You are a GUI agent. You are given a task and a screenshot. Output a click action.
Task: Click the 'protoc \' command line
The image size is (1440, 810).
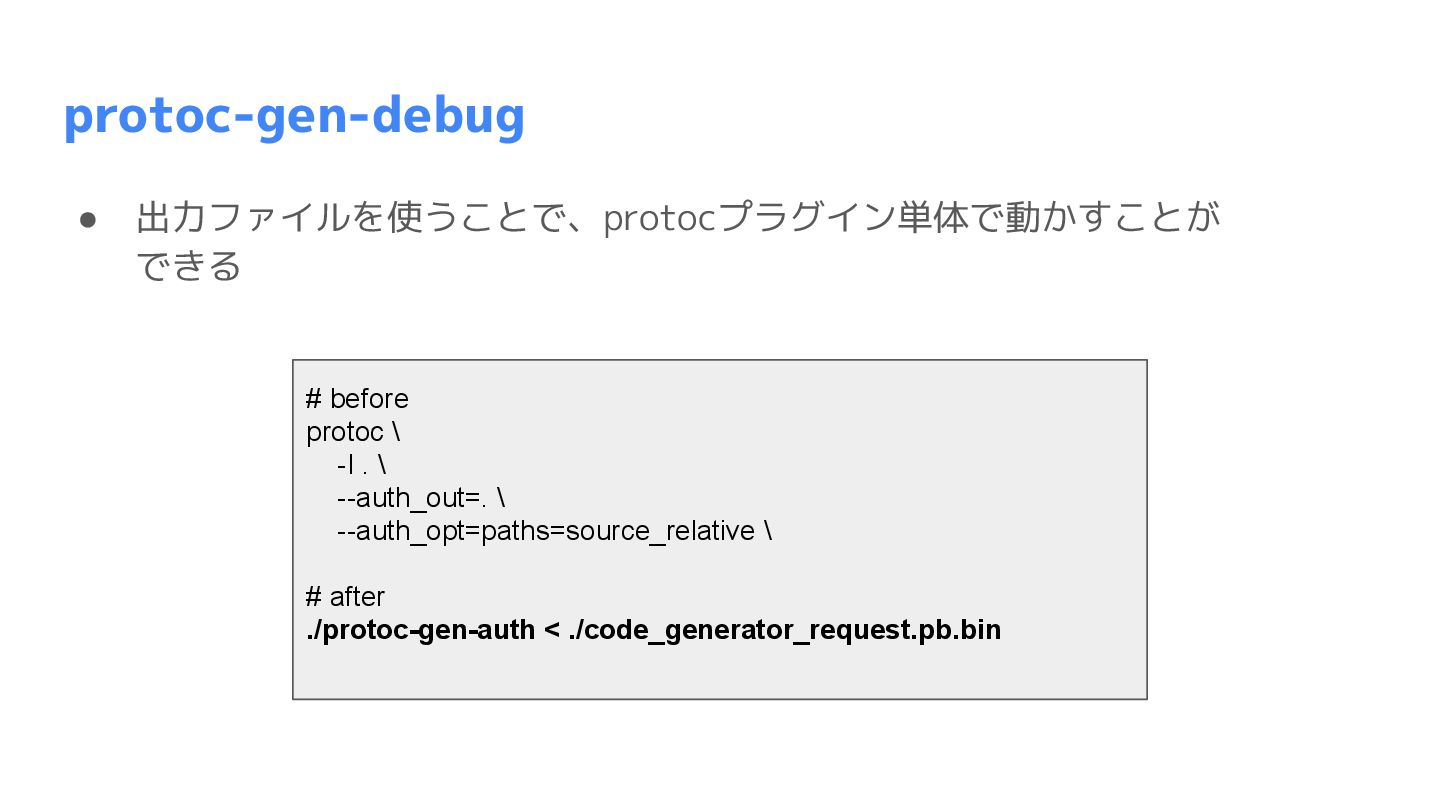353,432
